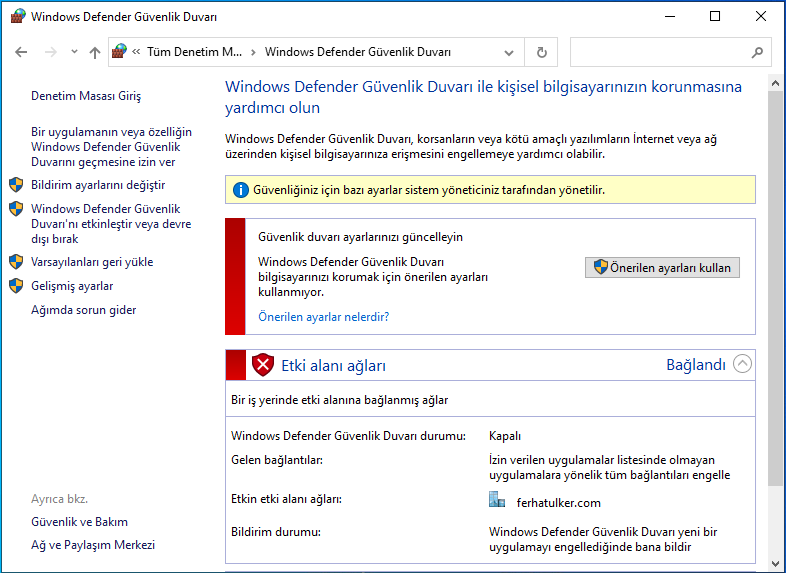The height and width of the screenshot is (573, 786).
Task: Collapse Etki alanı ağları with circle chevron
Action: point(742,364)
